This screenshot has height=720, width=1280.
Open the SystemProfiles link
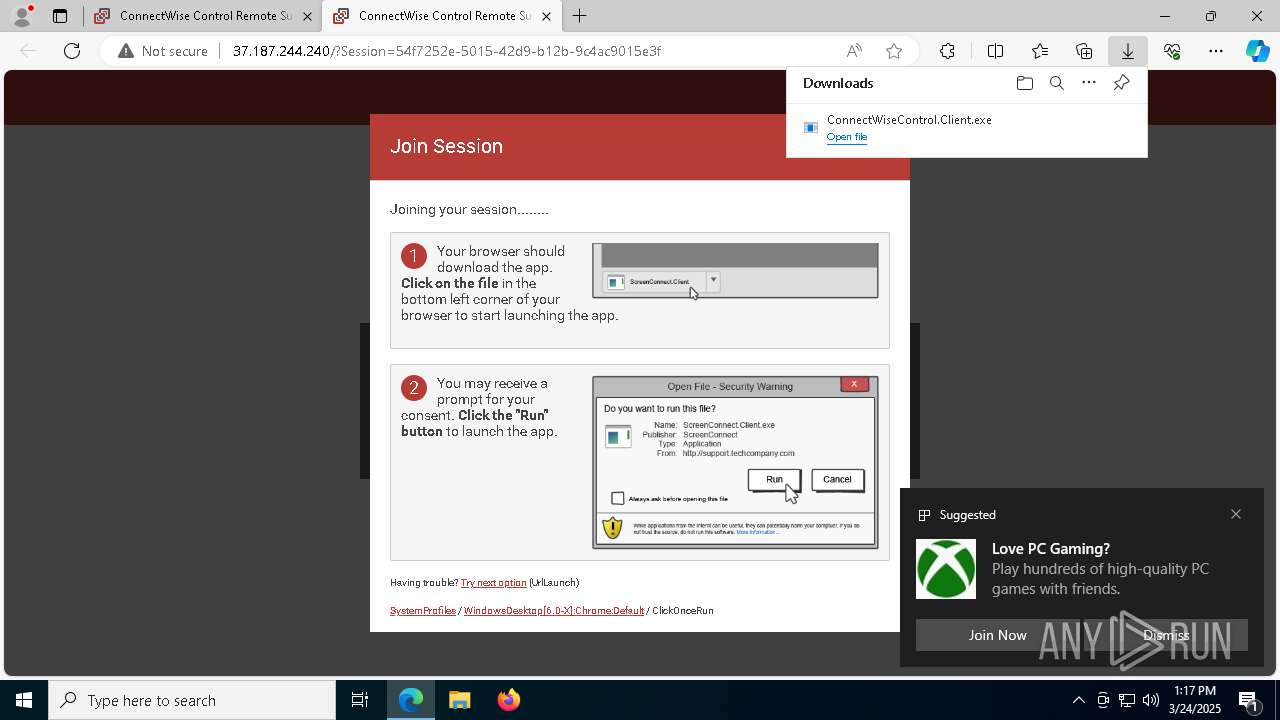tap(423, 611)
